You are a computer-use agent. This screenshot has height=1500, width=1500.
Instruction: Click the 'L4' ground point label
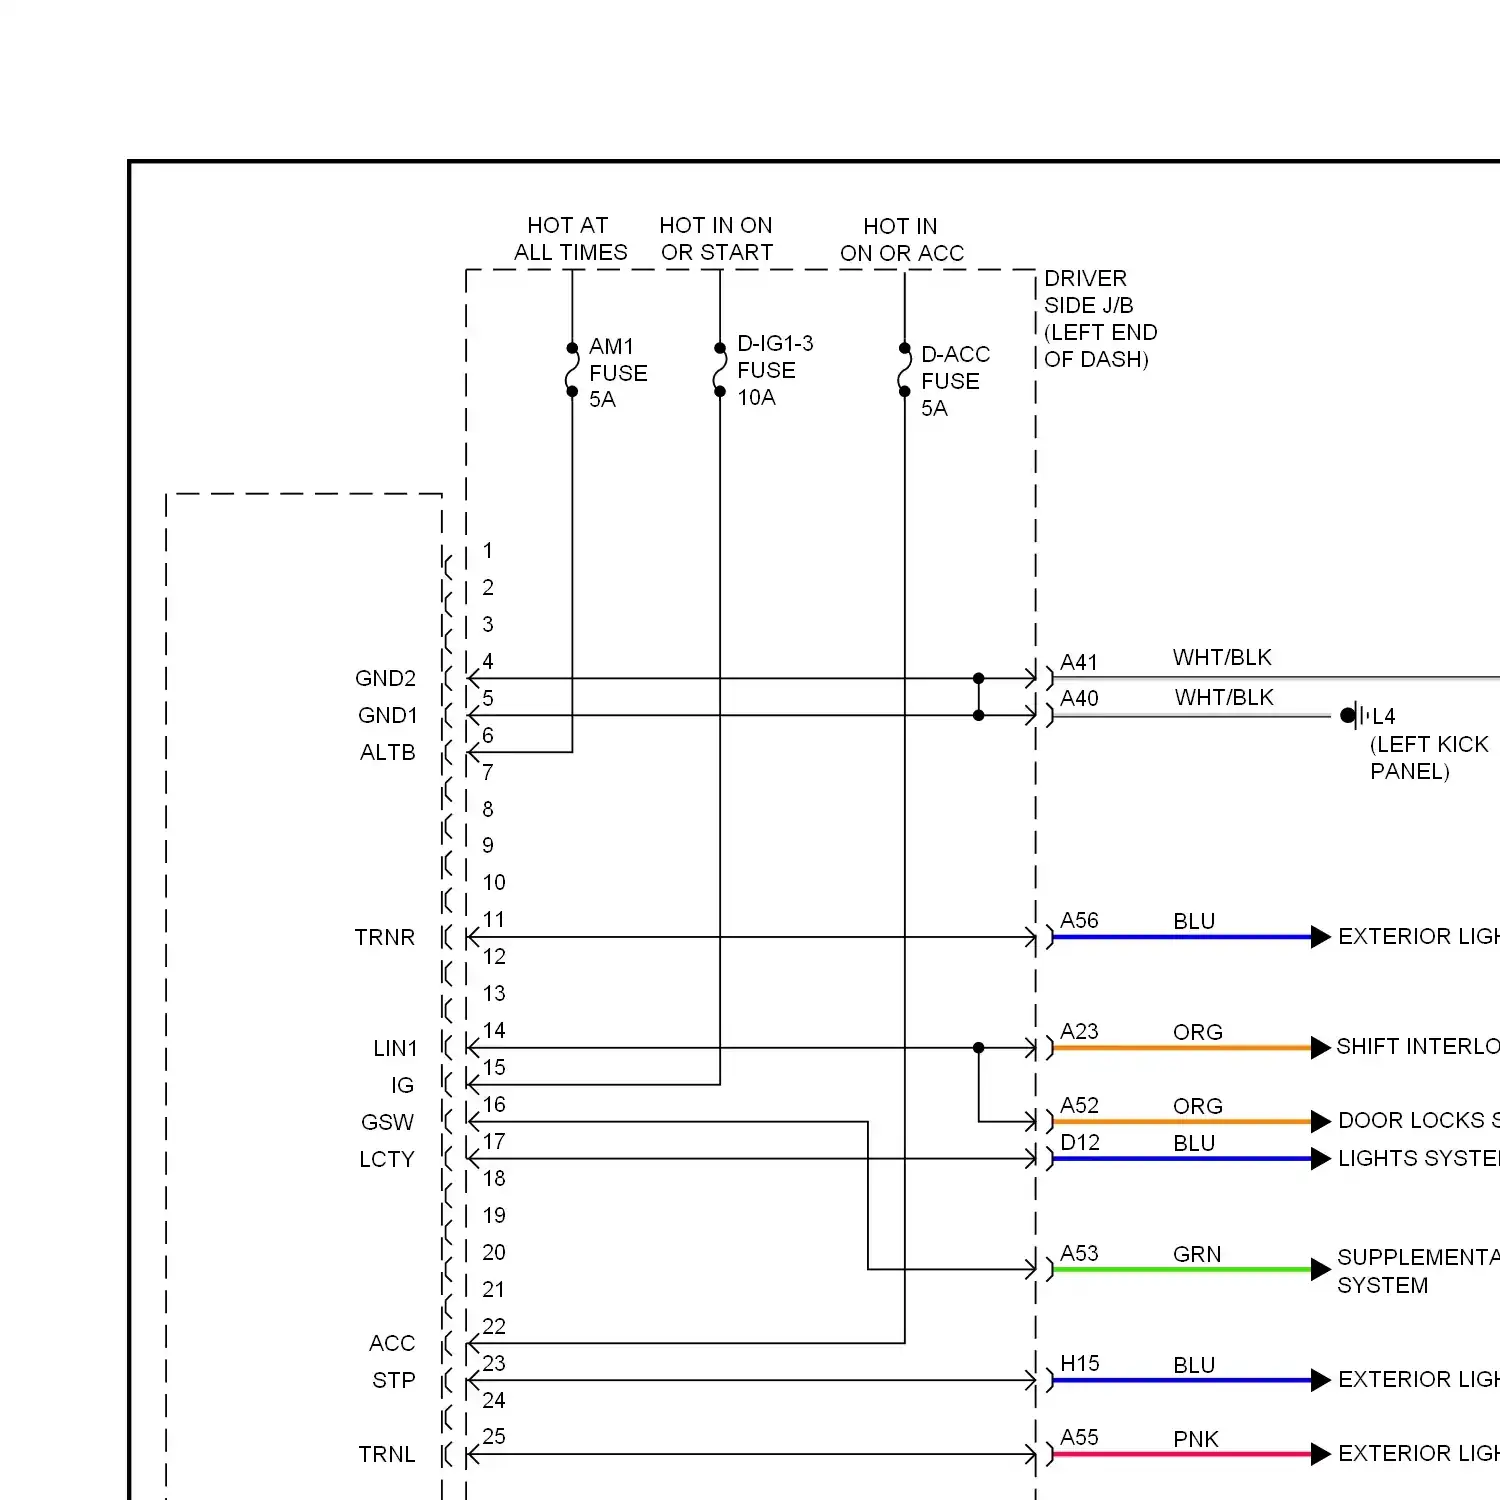coord(1384,716)
